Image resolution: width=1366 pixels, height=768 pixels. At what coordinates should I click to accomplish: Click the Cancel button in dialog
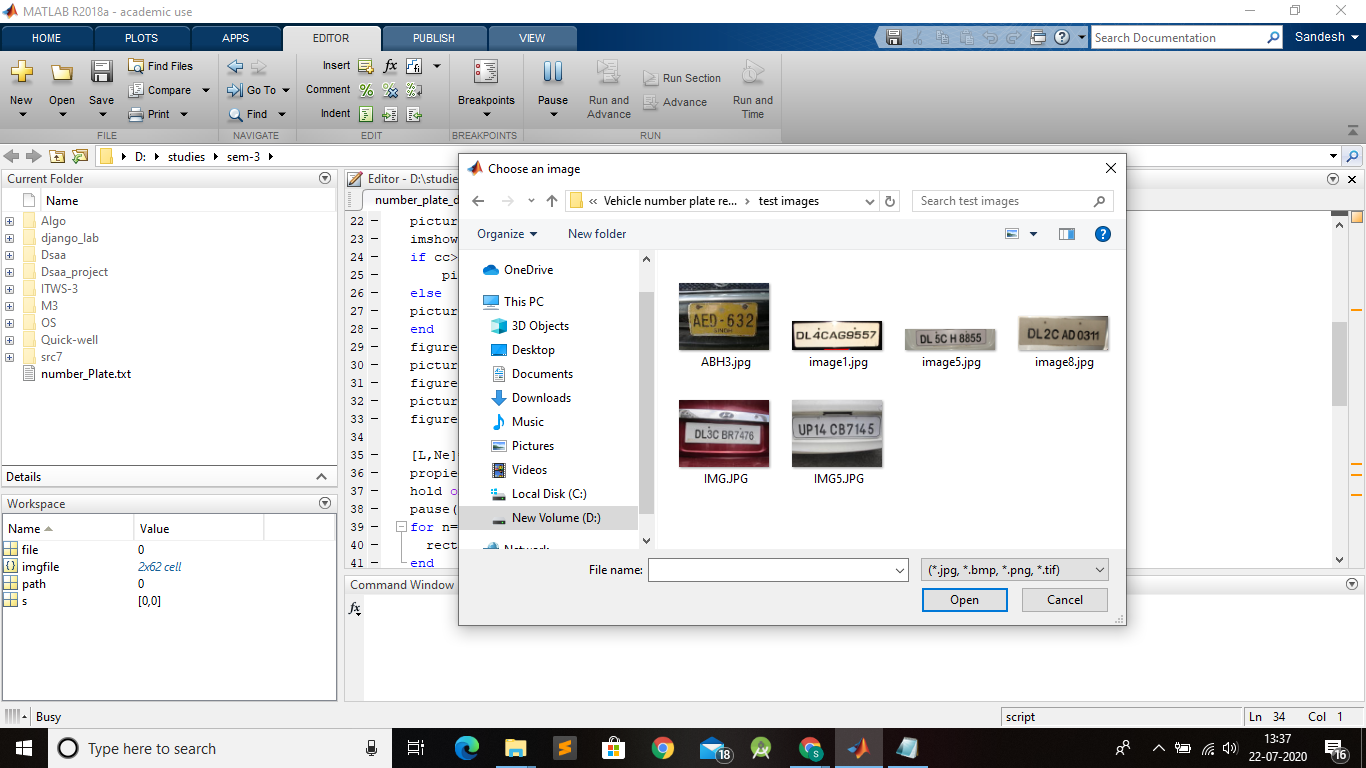[1064, 600]
